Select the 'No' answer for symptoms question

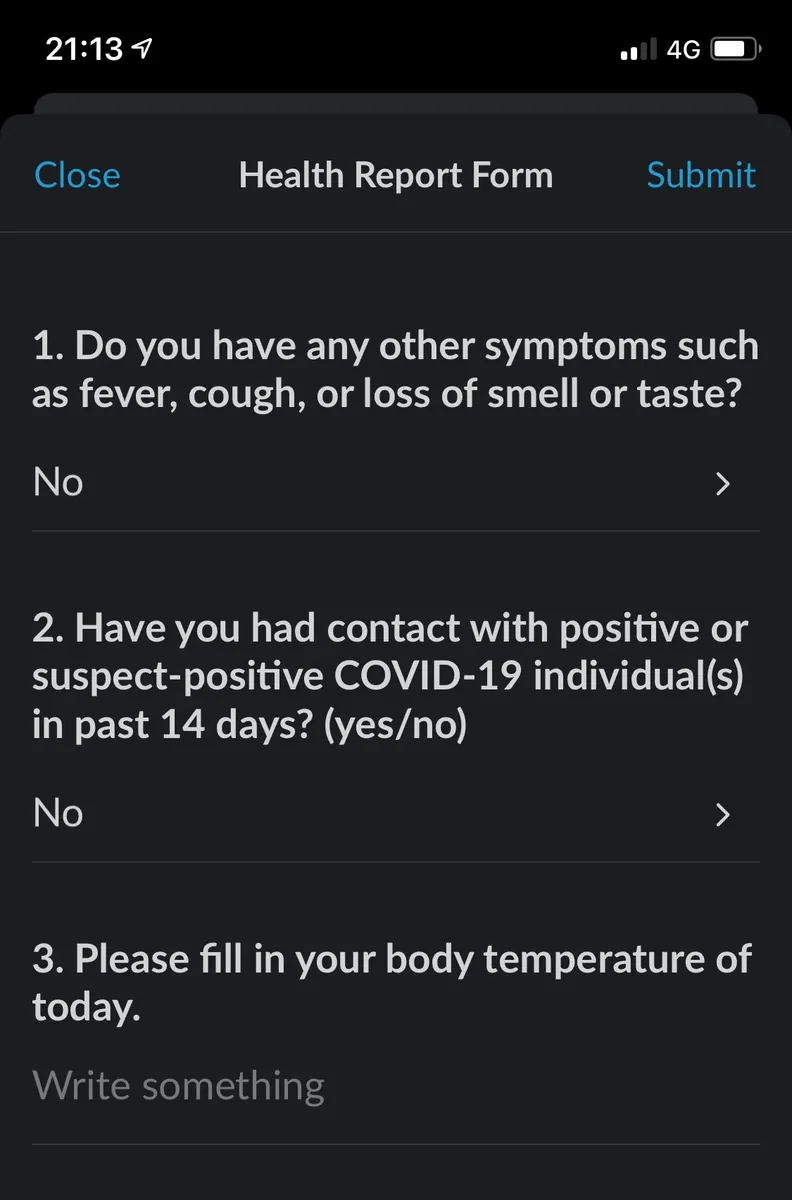coord(58,483)
